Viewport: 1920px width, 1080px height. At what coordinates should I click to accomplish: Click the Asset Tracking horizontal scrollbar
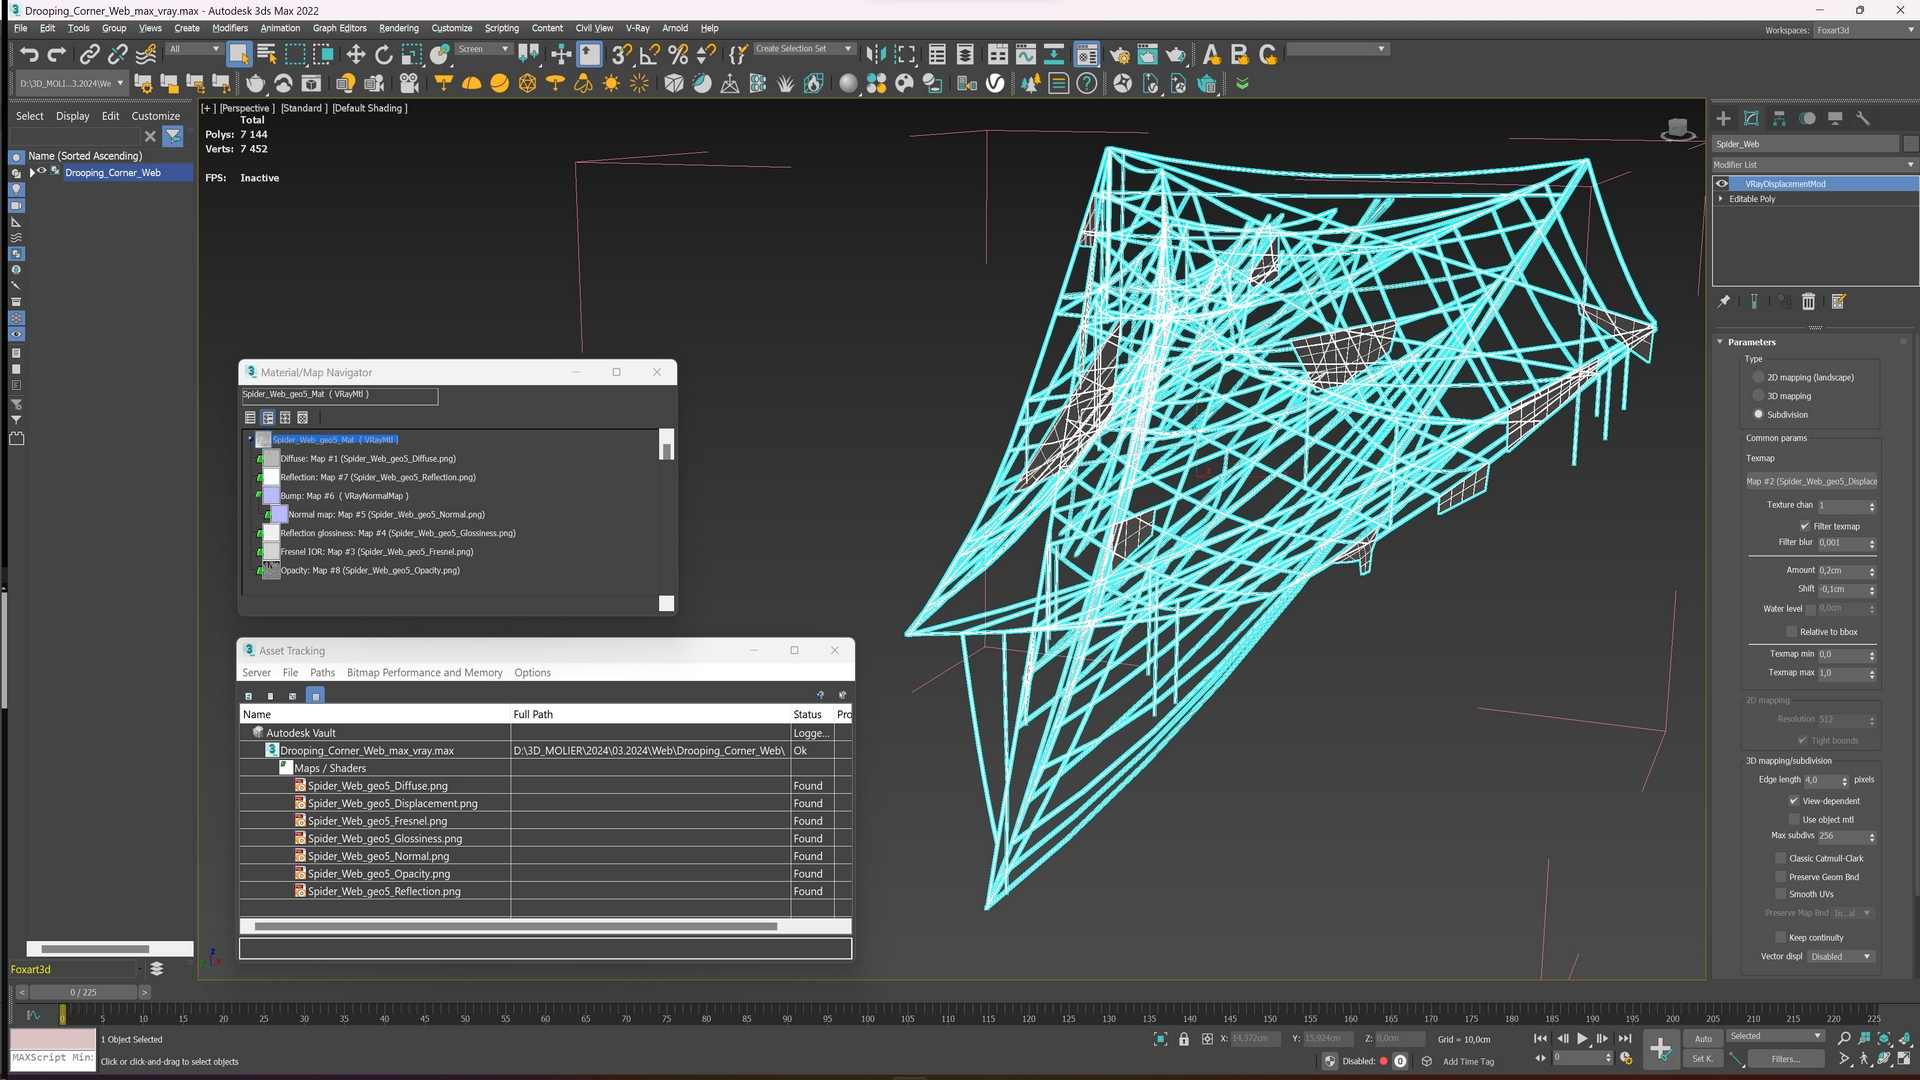tap(516, 926)
